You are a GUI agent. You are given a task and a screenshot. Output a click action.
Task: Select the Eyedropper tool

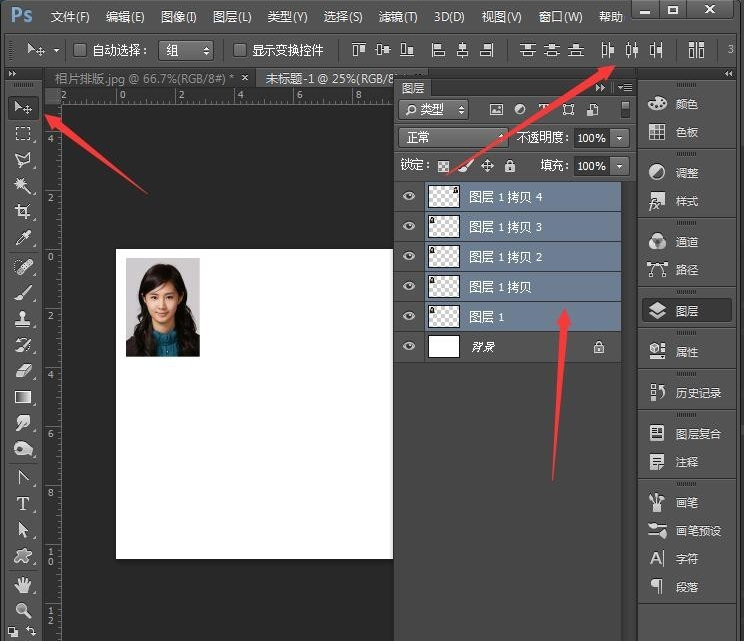(x=22, y=238)
